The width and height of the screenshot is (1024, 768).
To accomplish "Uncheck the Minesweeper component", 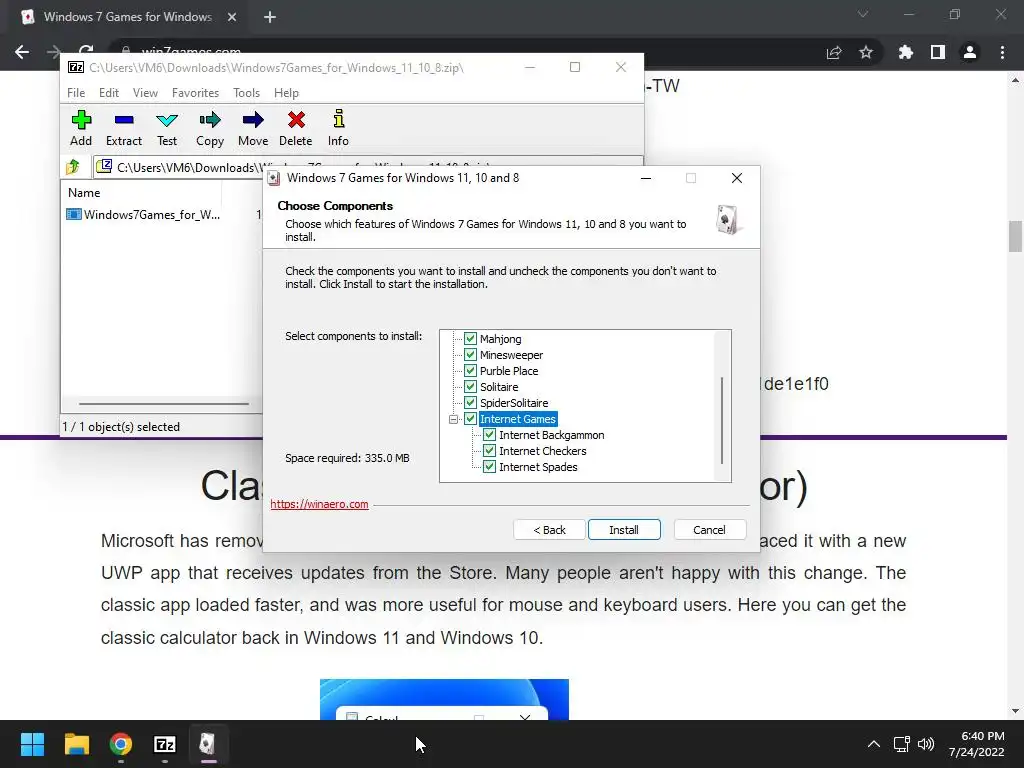I will point(470,355).
